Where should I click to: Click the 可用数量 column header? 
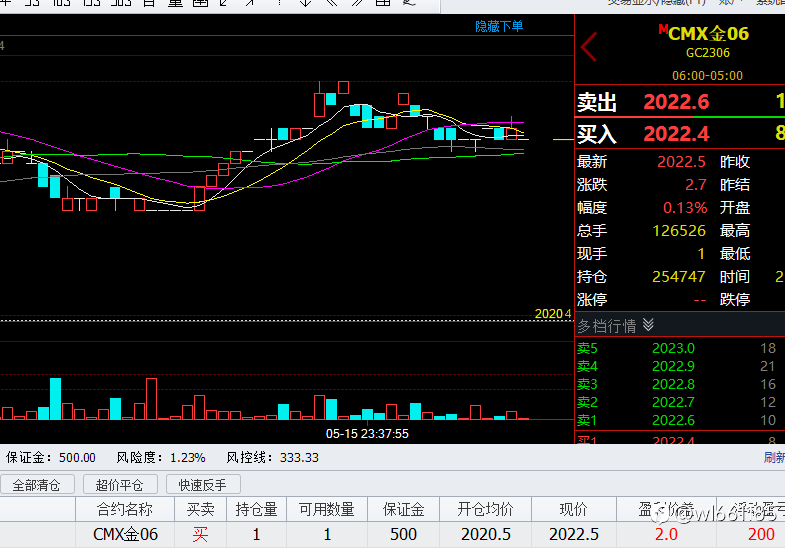[327, 509]
